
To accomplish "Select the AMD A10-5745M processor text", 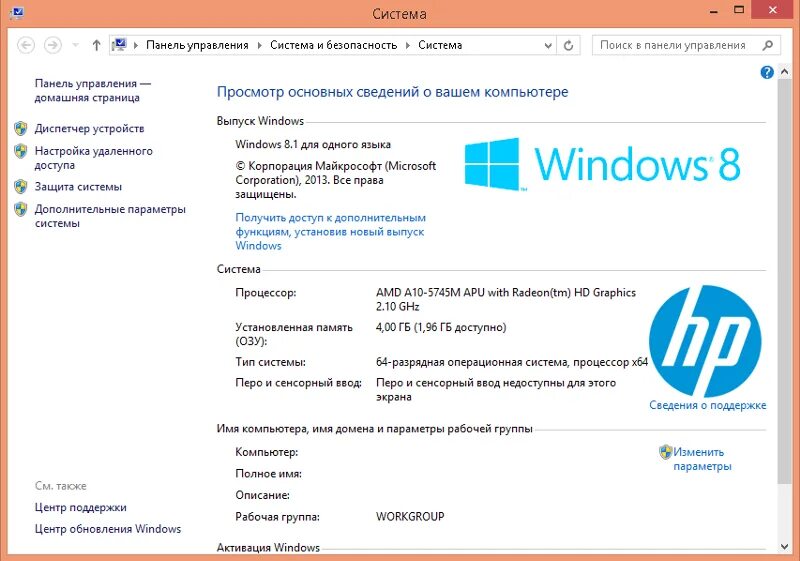I will [x=506, y=299].
